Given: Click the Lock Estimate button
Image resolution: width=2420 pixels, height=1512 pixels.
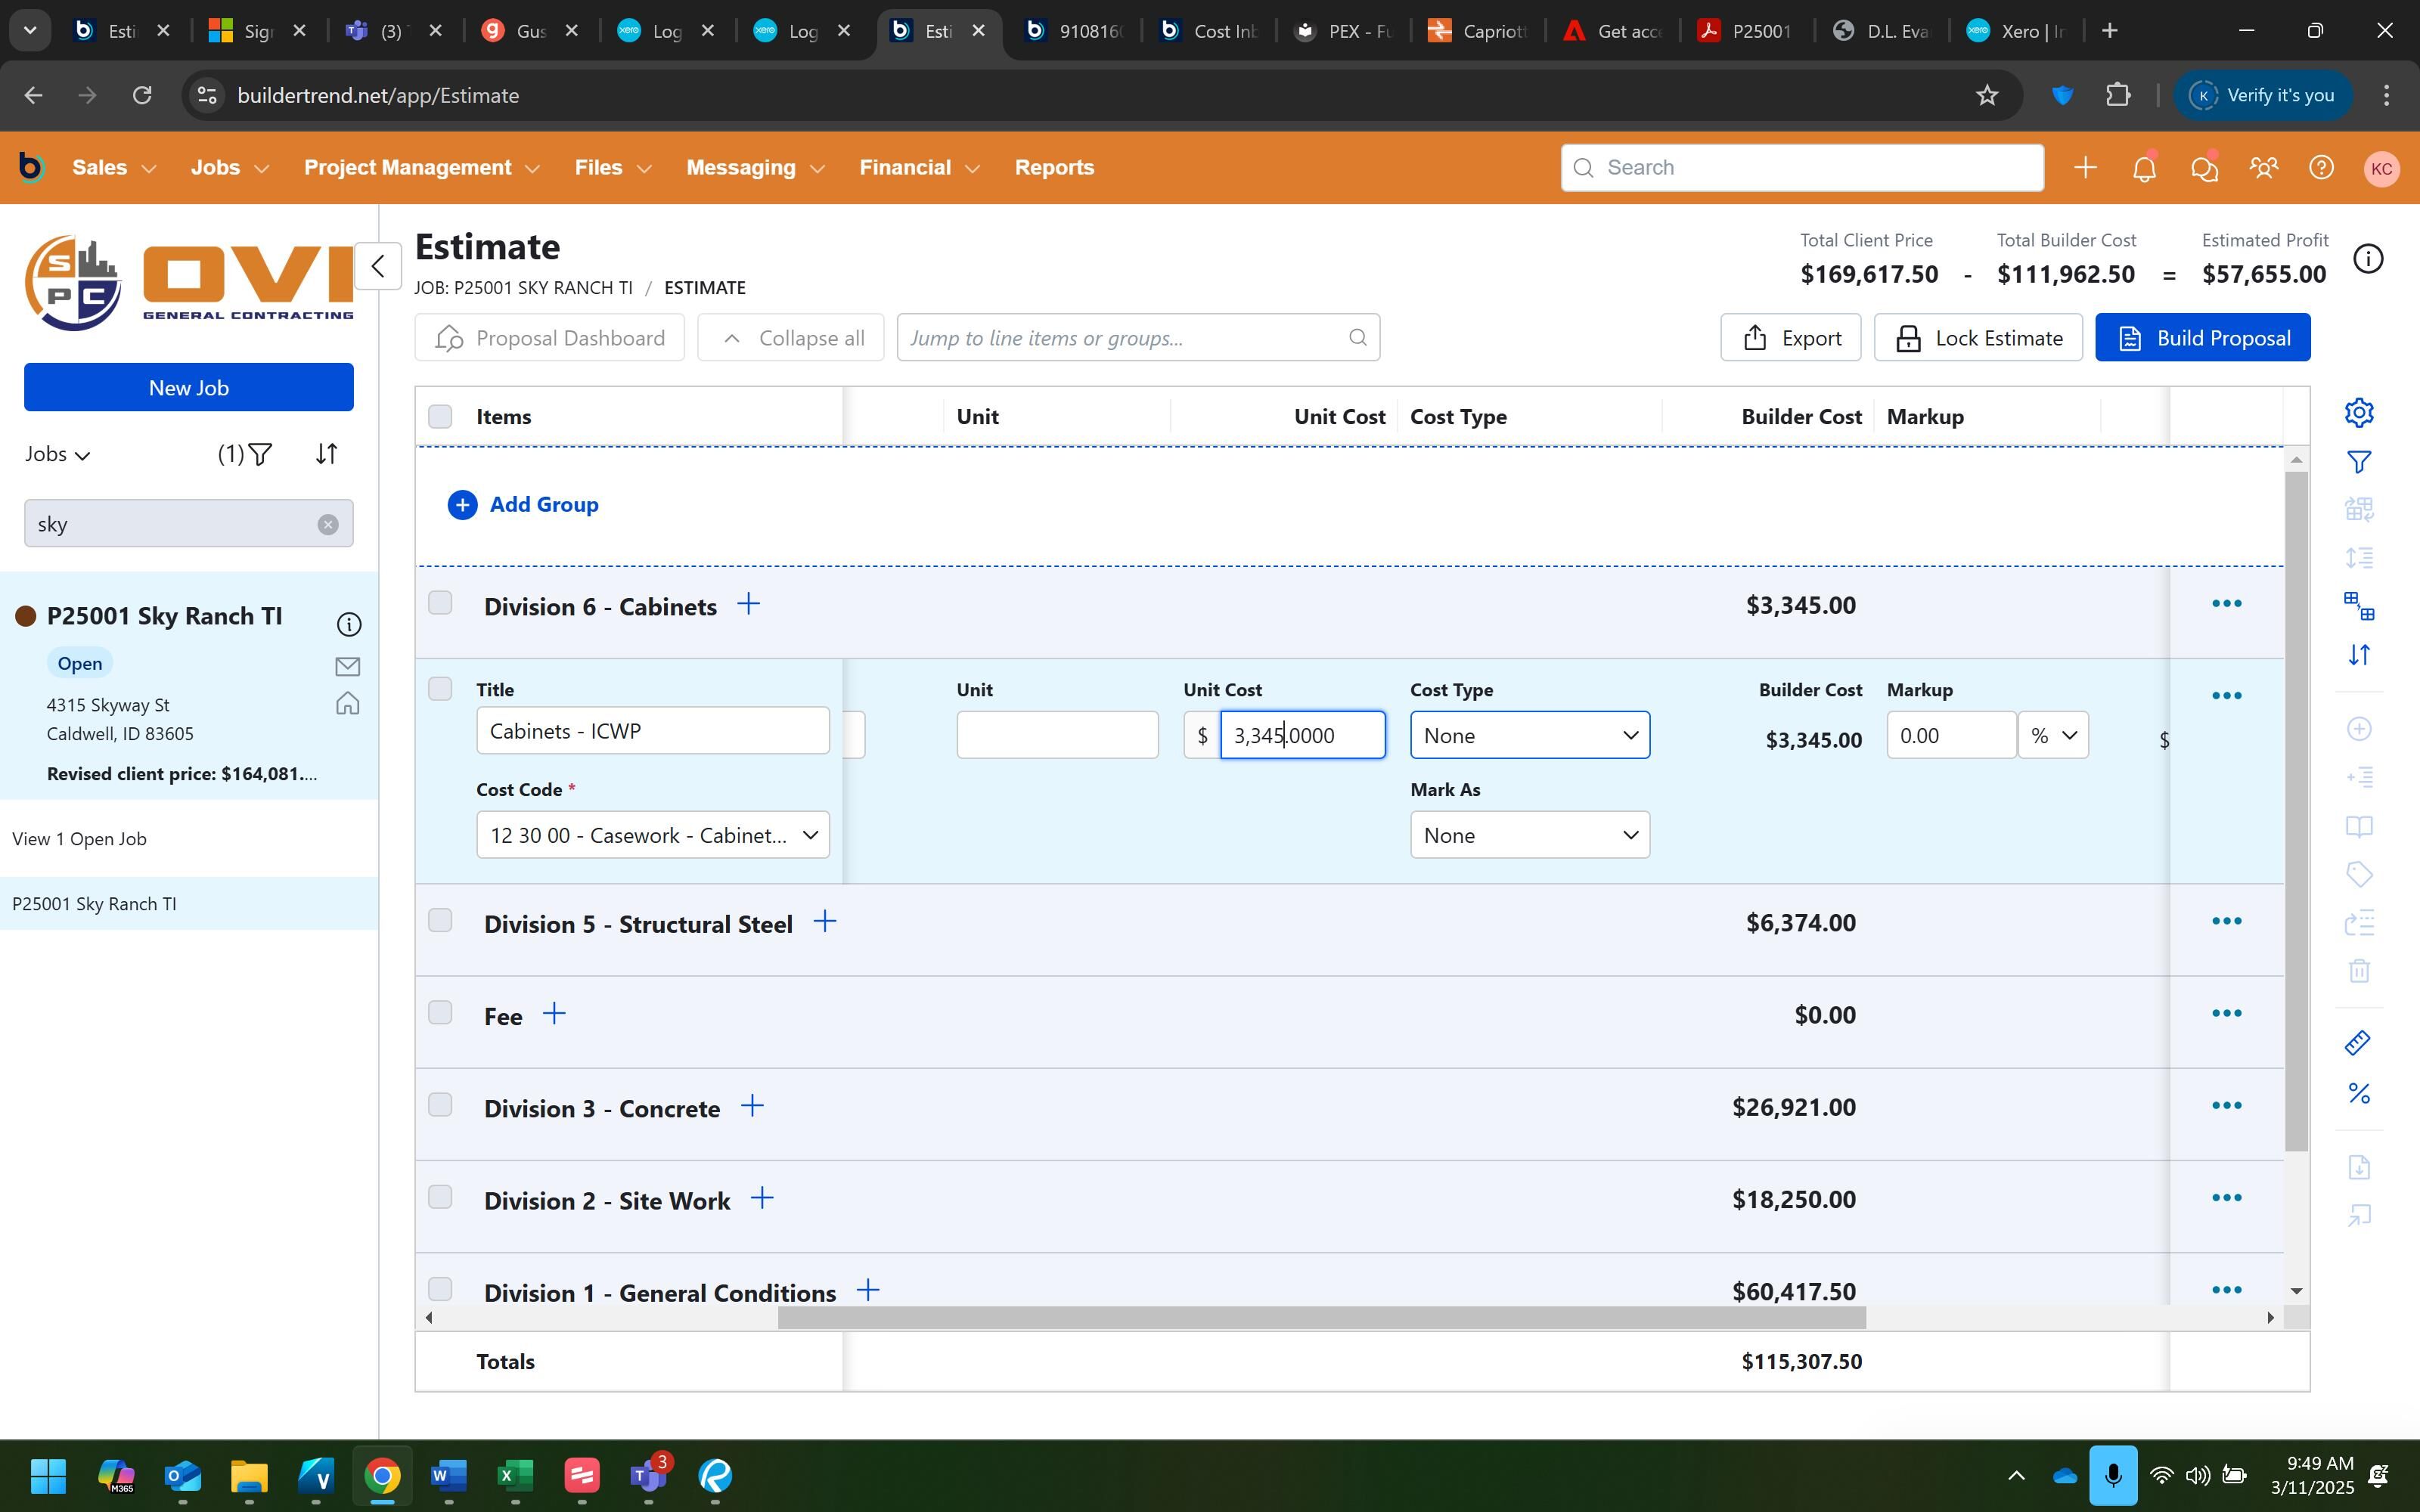Looking at the screenshot, I should 1977,338.
